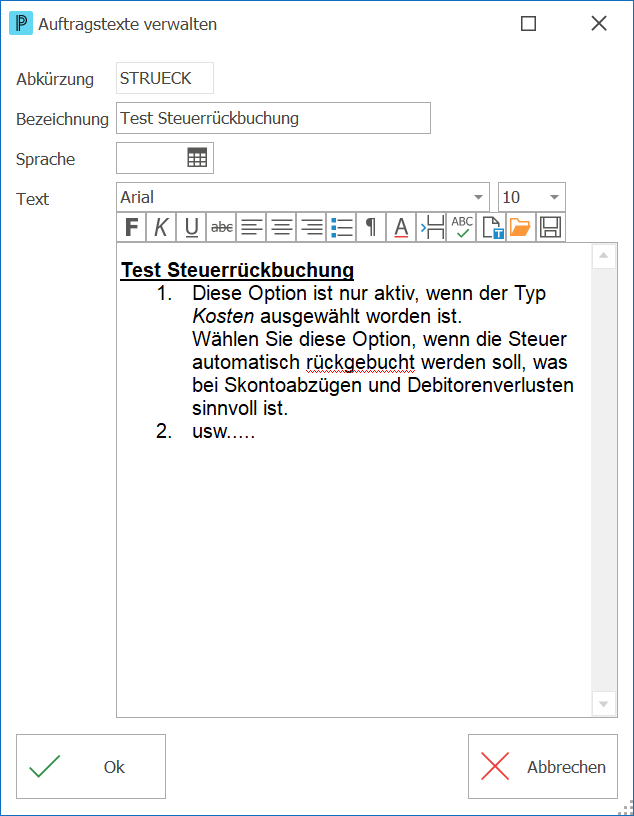Click the document text template icon
This screenshot has height=816, width=634.
491,227
